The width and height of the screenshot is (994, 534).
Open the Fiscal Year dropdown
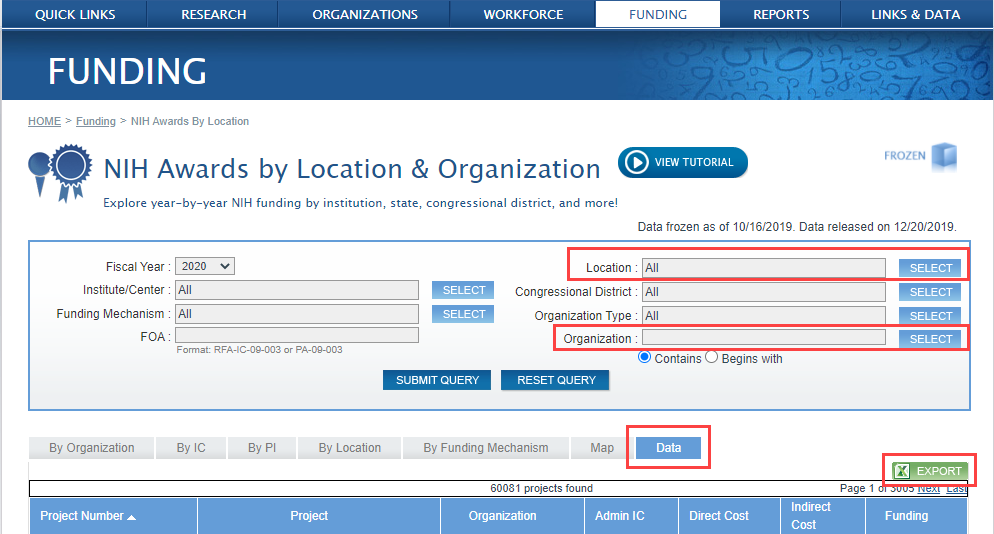pos(205,266)
